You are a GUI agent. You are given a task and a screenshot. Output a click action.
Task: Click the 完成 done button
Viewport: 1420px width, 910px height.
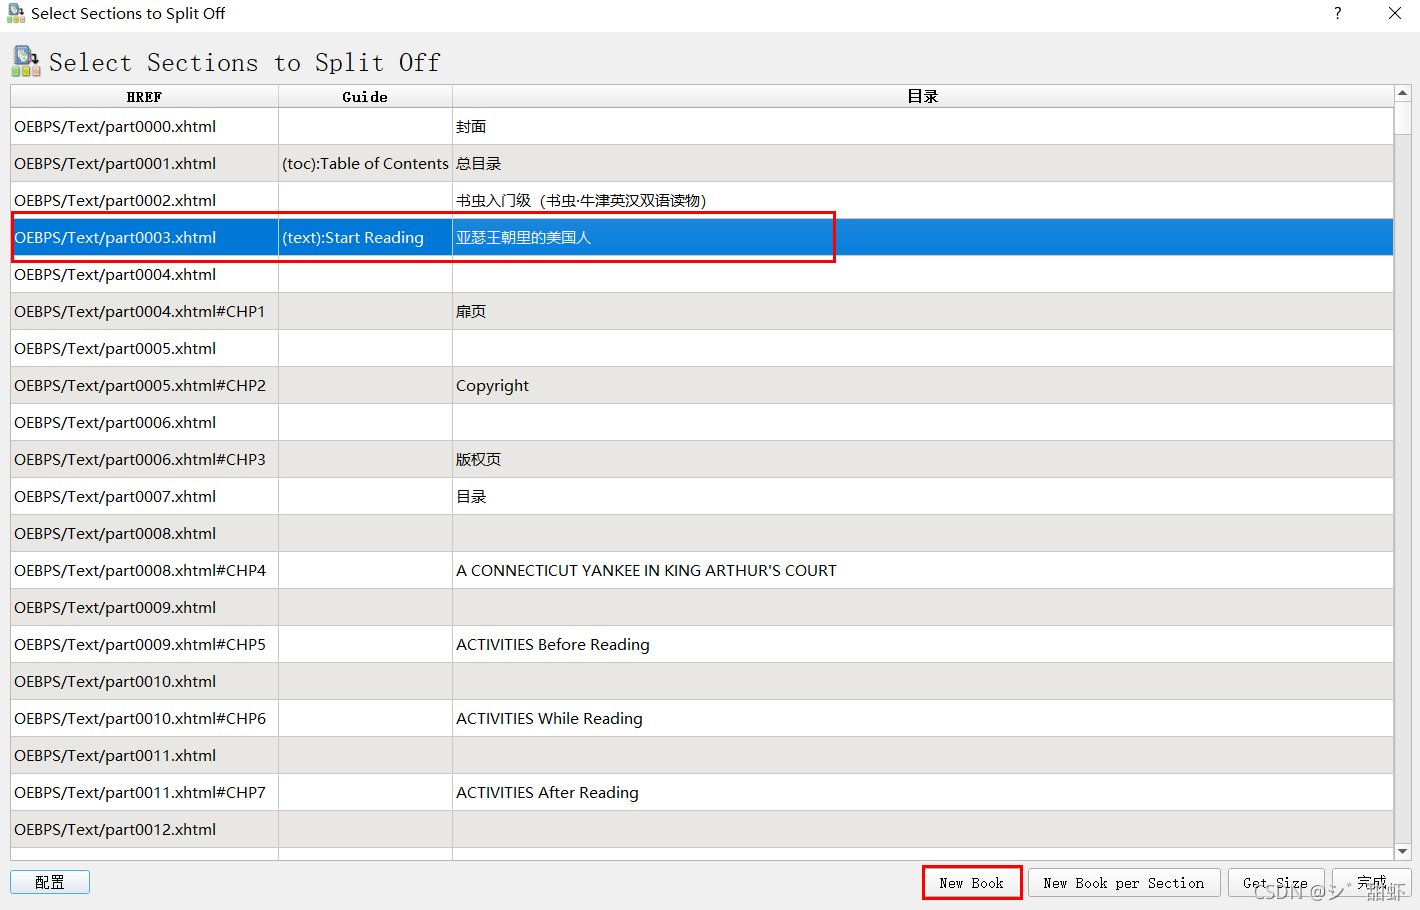click(x=1371, y=883)
